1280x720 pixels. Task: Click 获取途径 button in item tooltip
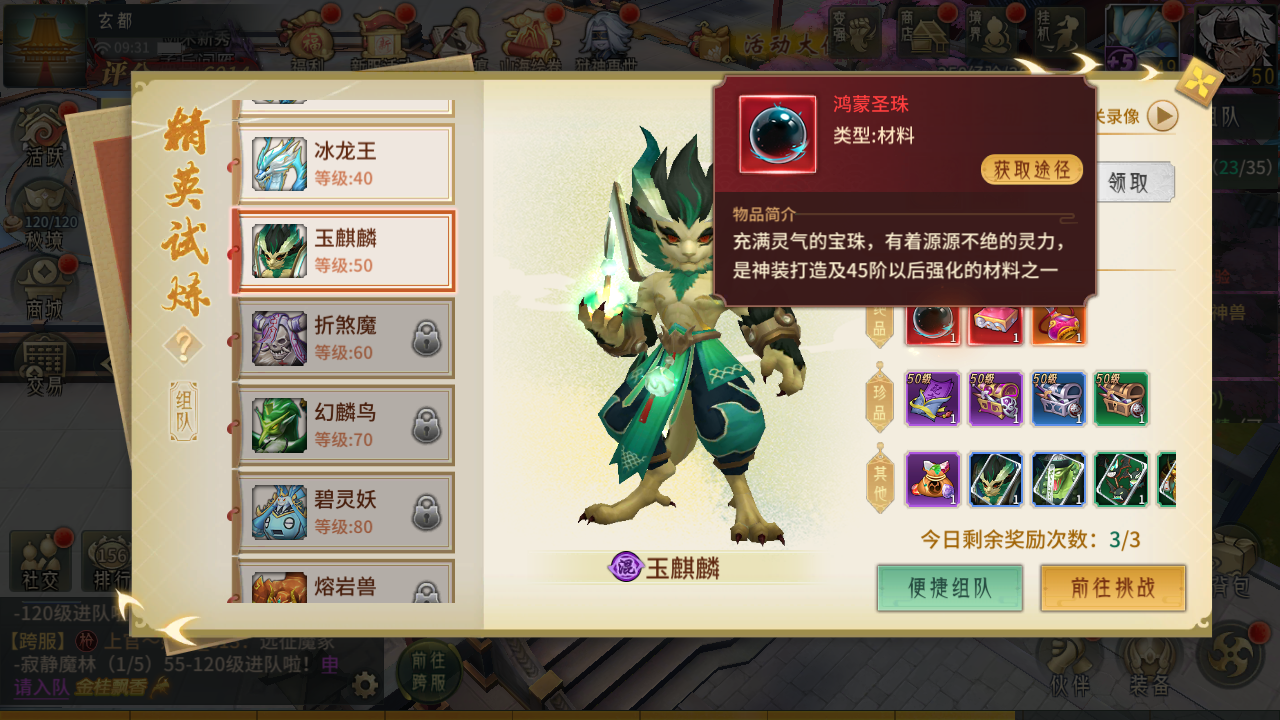[x=1032, y=169]
